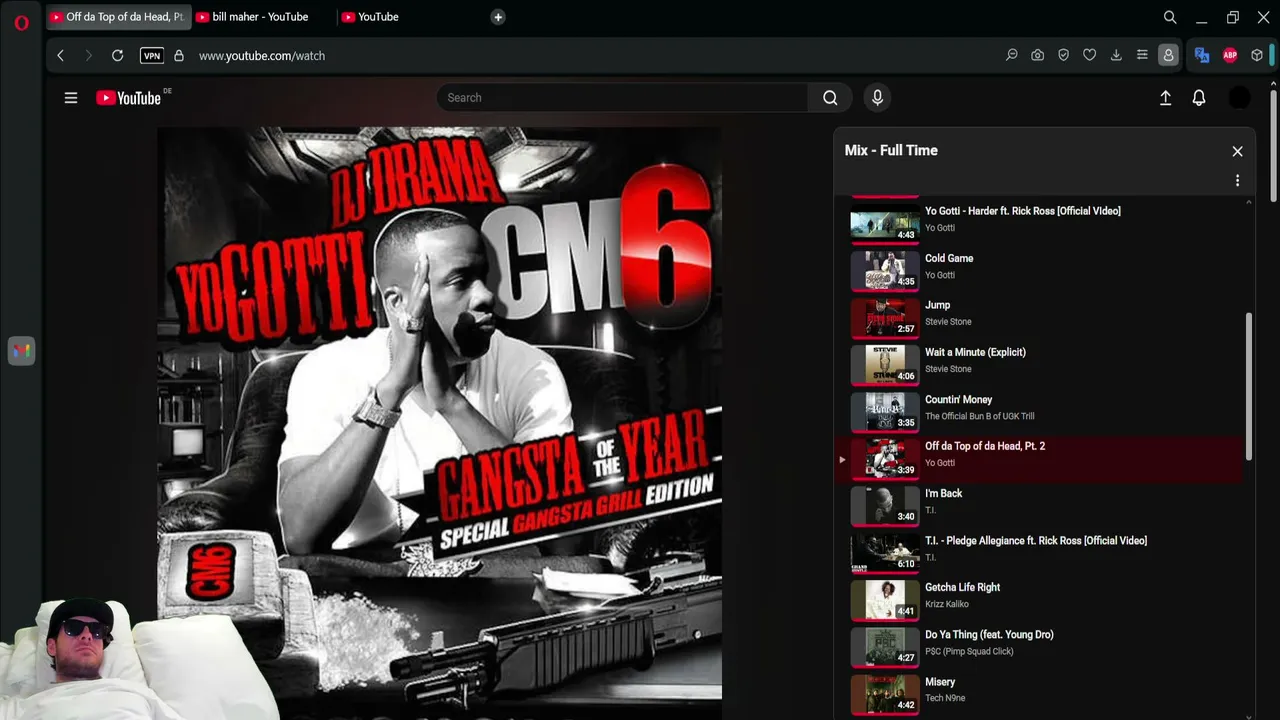
Task: Click the 'Cold Game' 4:35 thumbnail
Action: pos(885,269)
